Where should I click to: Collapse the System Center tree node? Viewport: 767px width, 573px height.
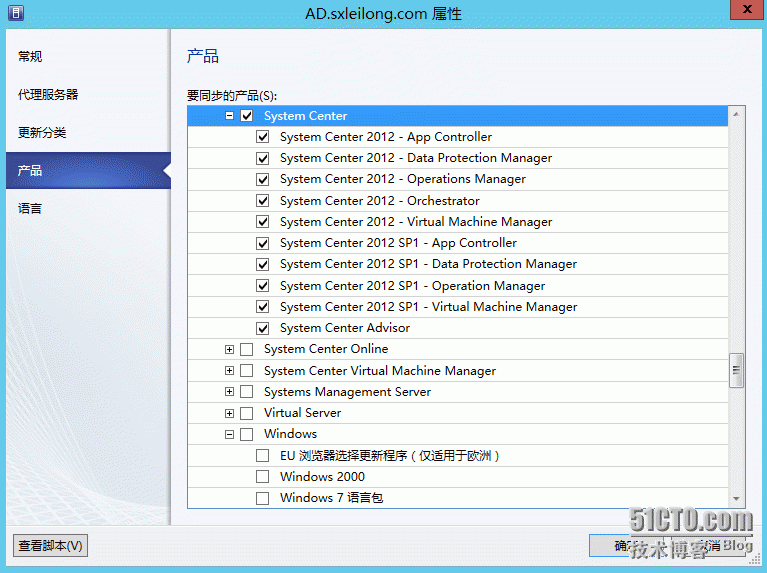coord(229,116)
